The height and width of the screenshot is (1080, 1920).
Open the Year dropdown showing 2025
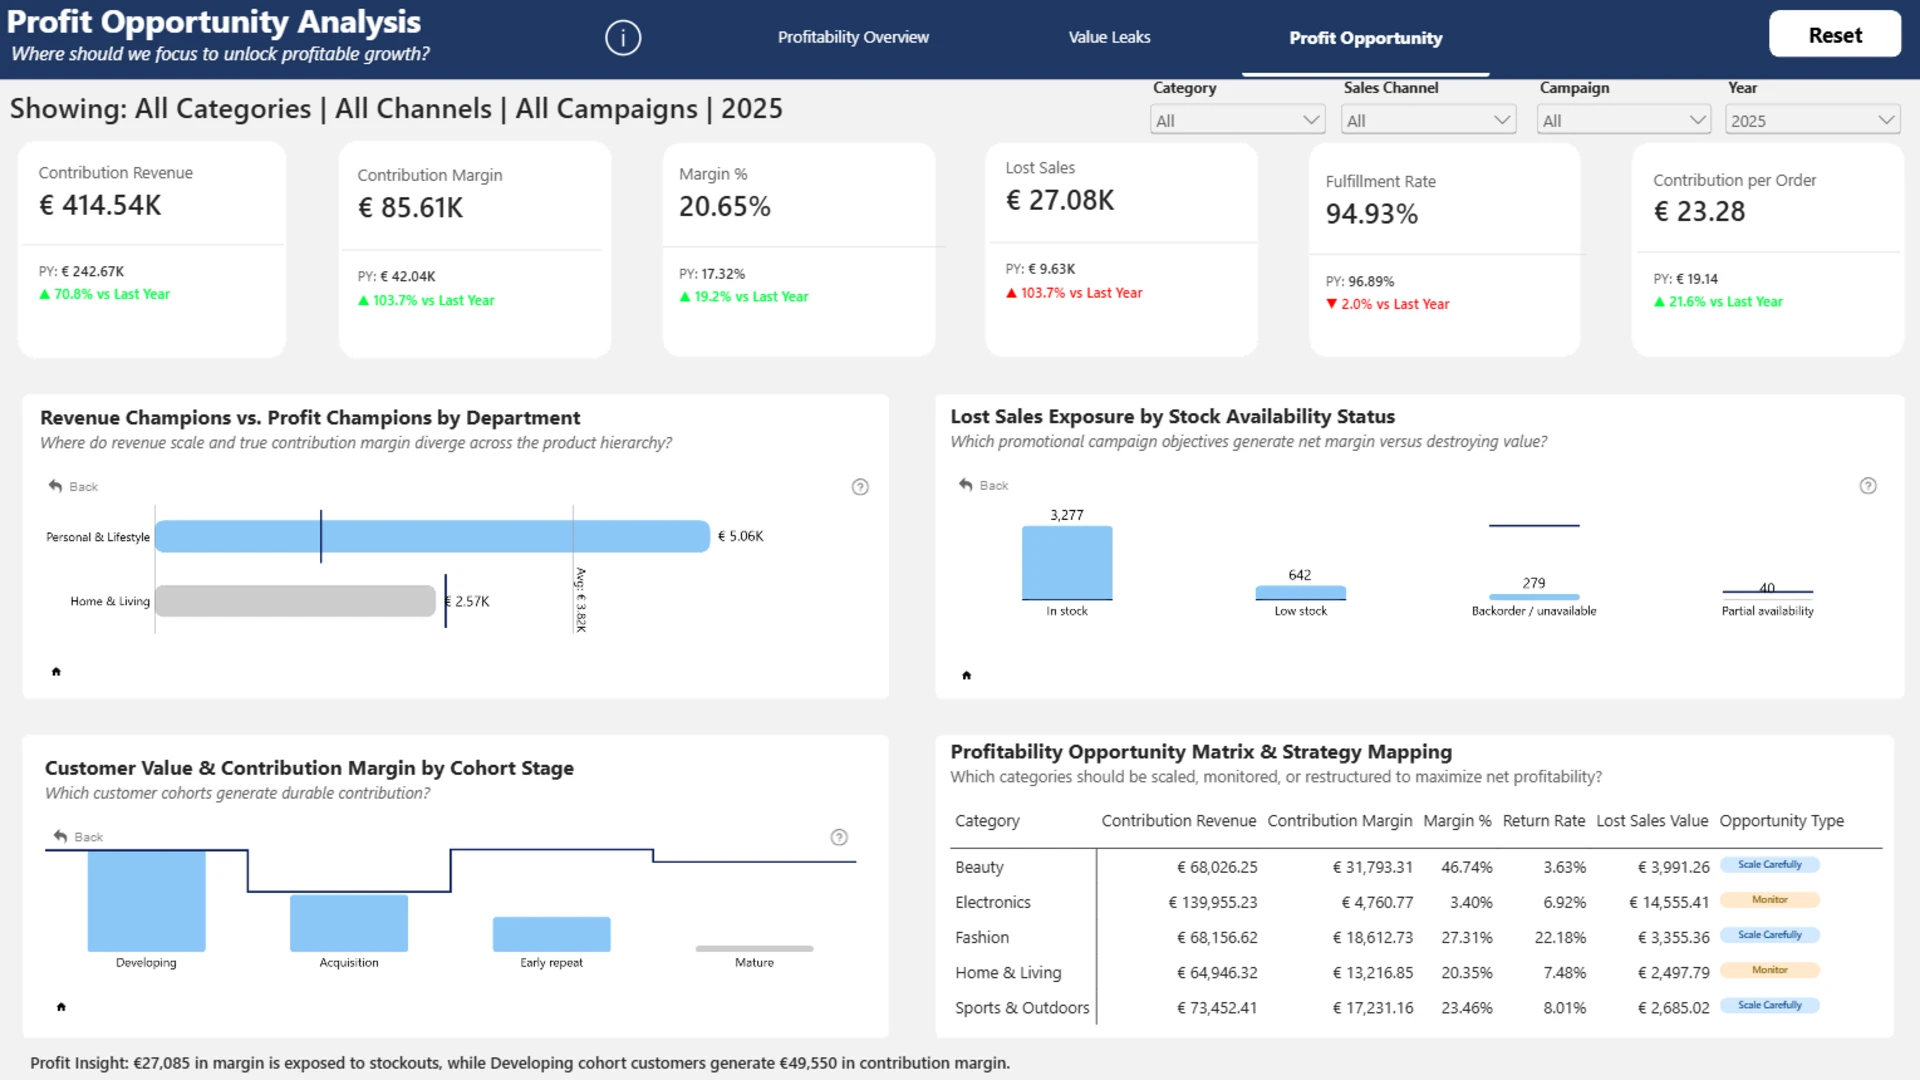click(1813, 120)
